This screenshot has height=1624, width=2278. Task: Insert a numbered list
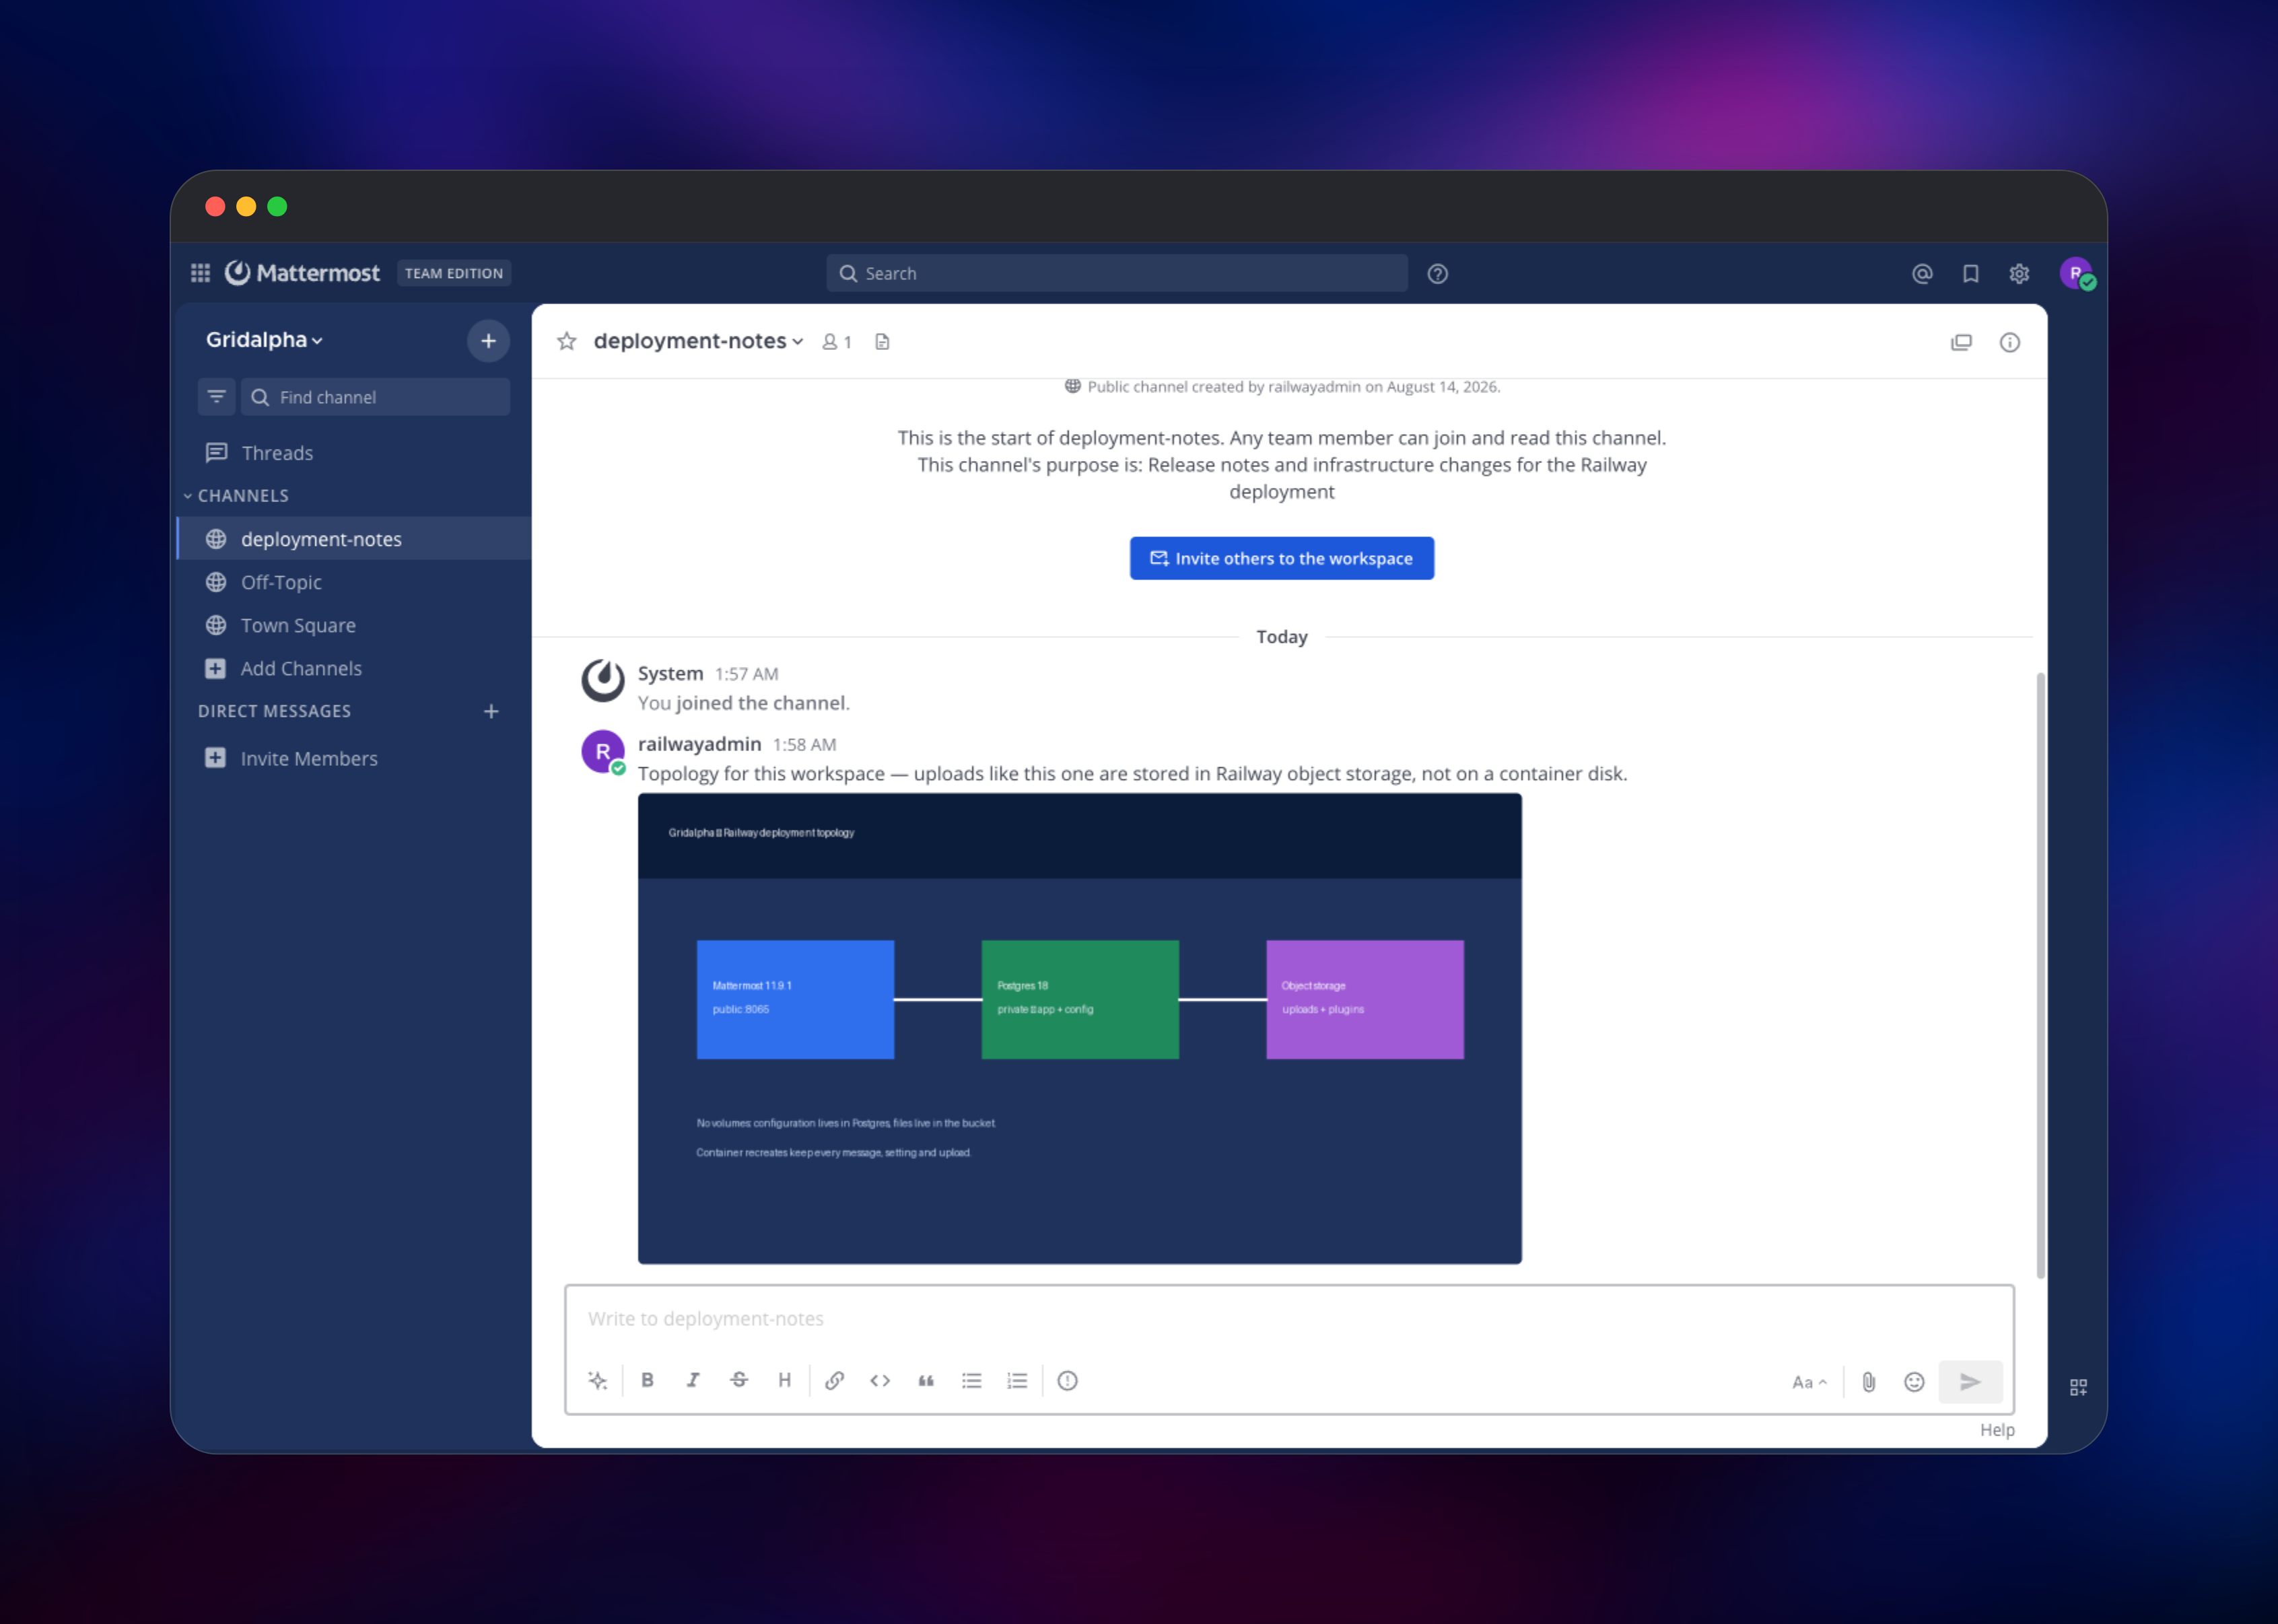pos(1017,1381)
